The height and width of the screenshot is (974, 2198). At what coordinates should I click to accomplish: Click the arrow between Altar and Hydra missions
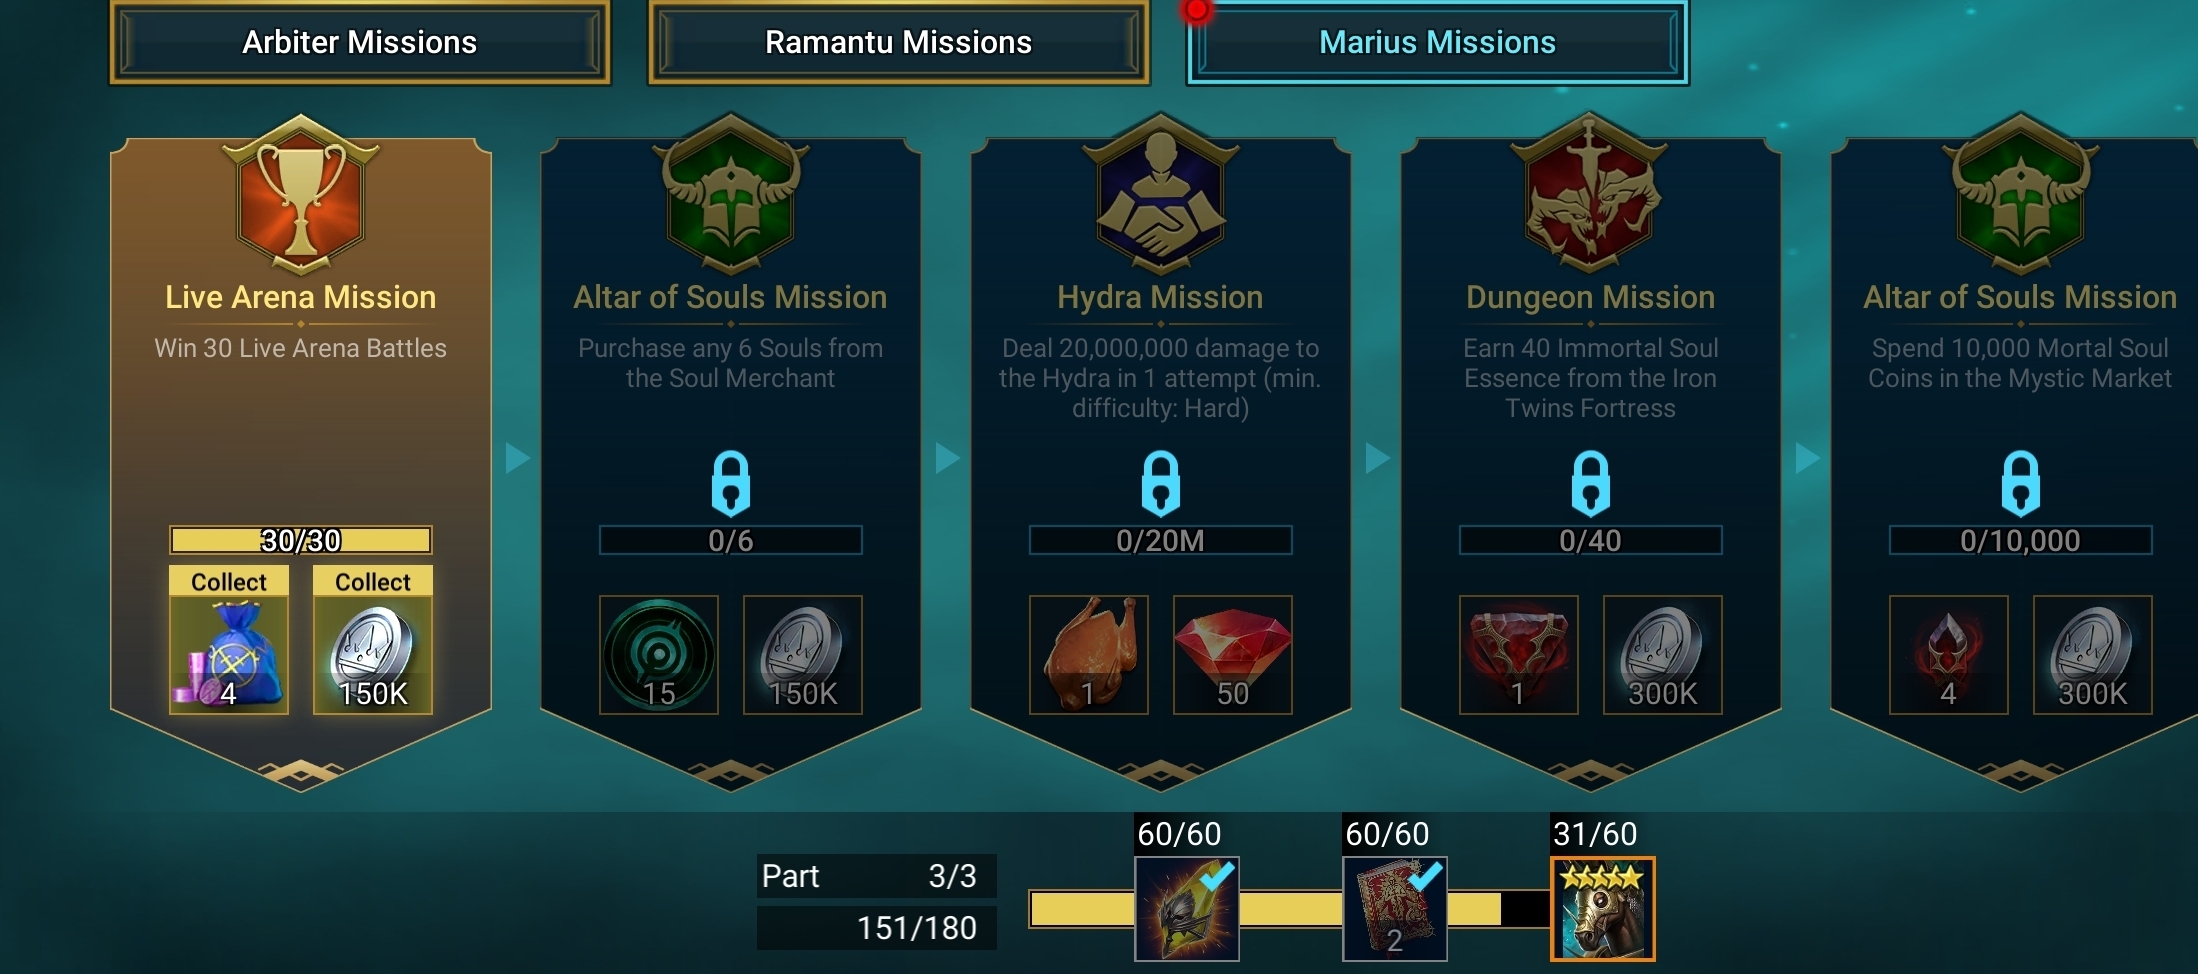point(947,459)
